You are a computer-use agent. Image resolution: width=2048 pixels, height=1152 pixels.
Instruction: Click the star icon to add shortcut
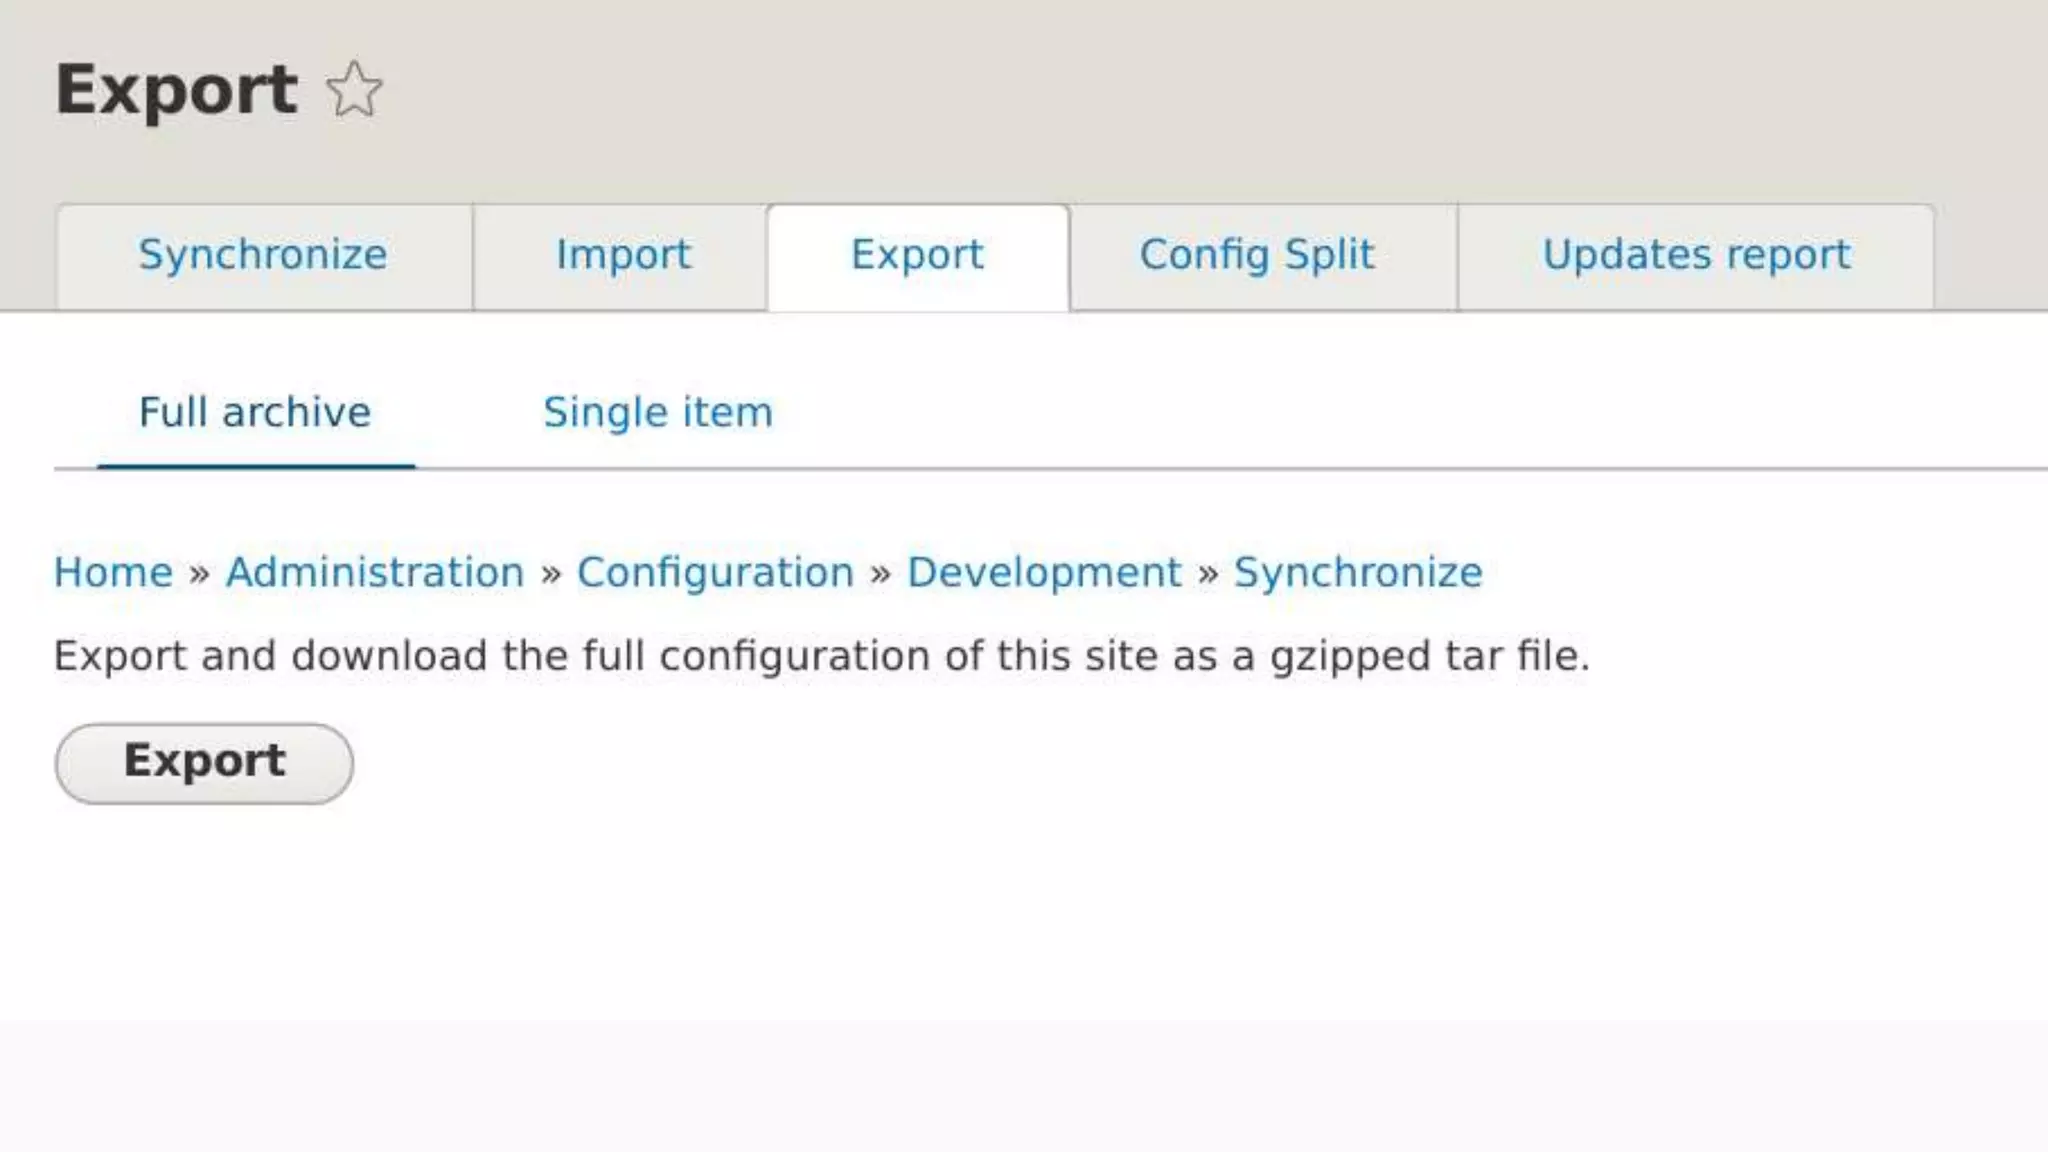354,90
